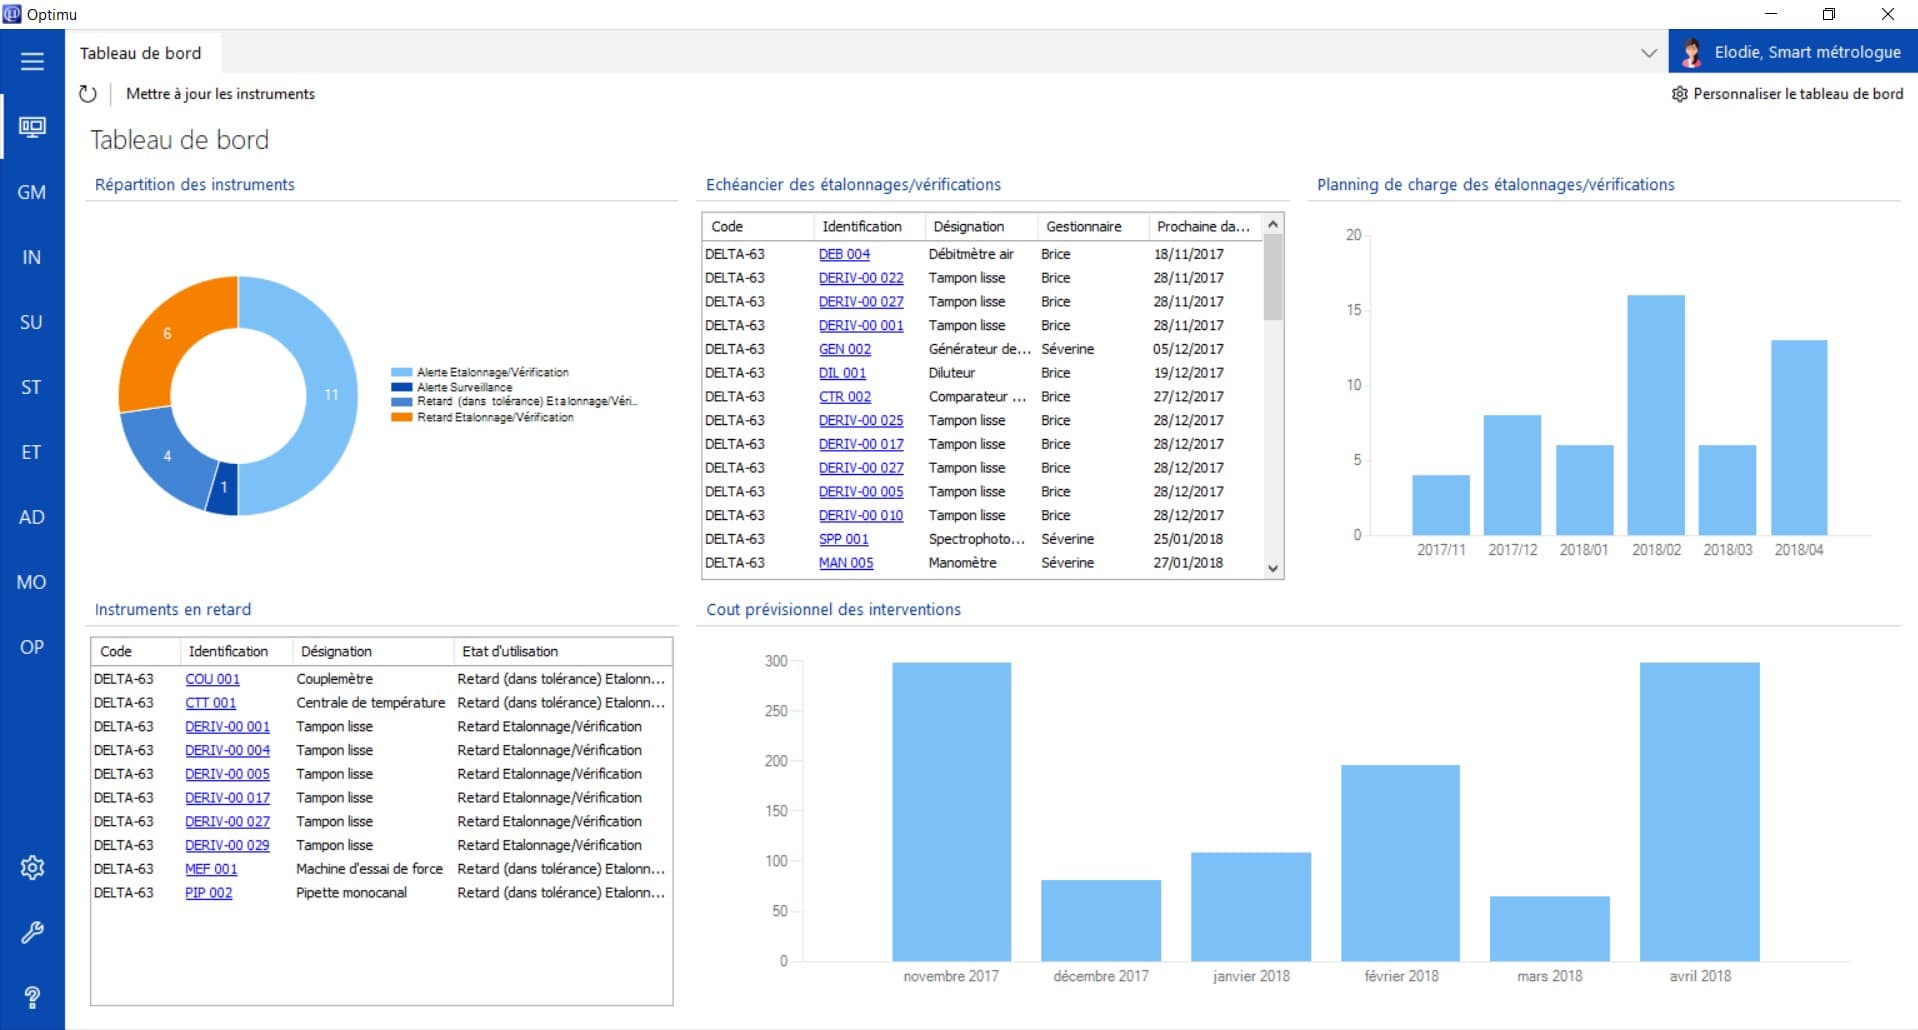Image resolution: width=1918 pixels, height=1030 pixels.
Task: Click the refresh circular arrow icon
Action: (x=88, y=93)
